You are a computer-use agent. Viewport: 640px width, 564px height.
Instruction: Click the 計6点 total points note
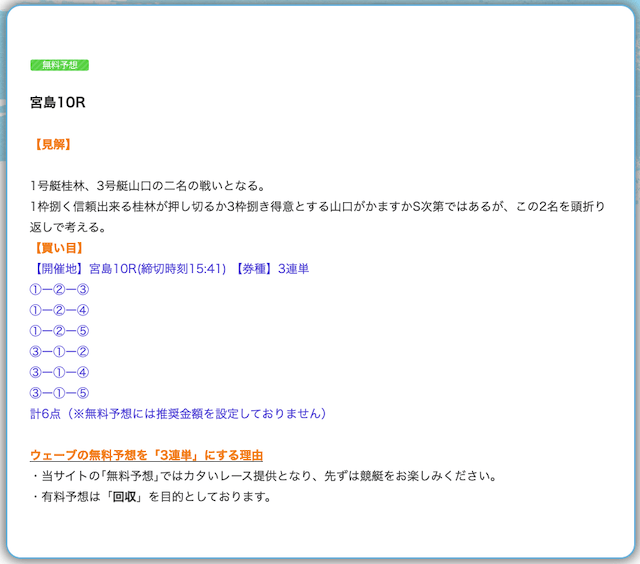178,414
